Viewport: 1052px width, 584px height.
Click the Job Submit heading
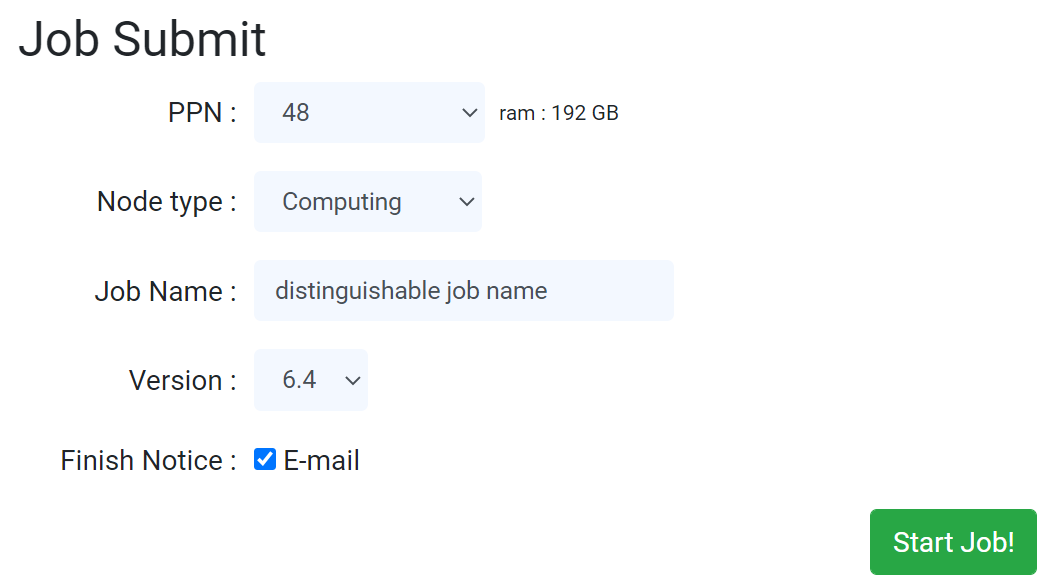click(x=142, y=40)
